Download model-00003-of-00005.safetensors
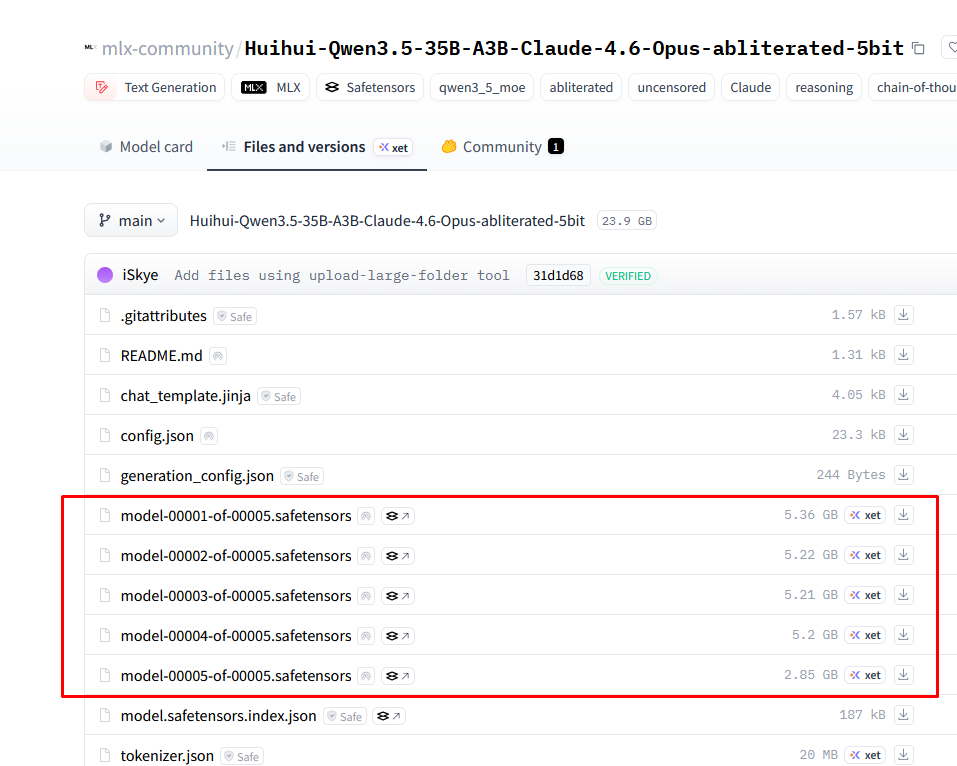 point(903,595)
